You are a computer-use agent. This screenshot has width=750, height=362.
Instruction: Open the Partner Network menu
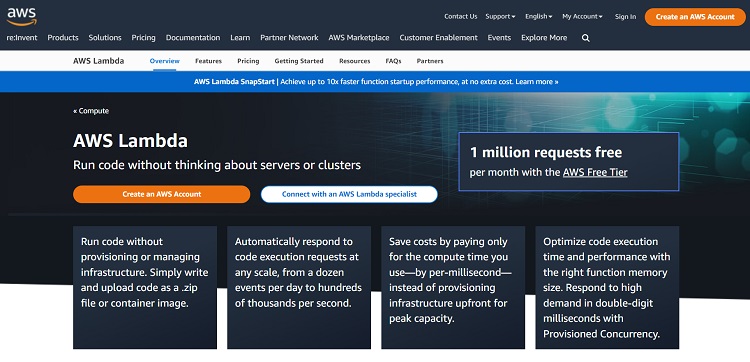pyautogui.click(x=289, y=38)
